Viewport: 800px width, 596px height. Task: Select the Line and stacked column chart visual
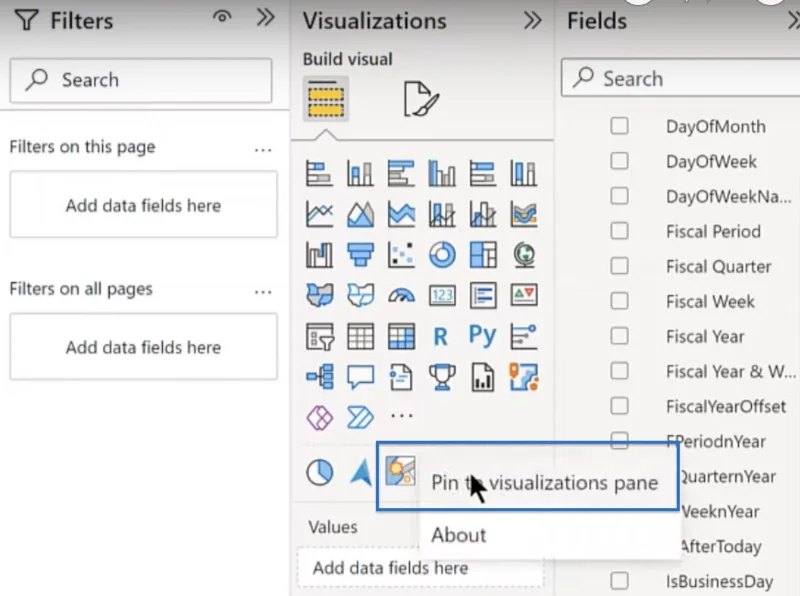click(442, 214)
